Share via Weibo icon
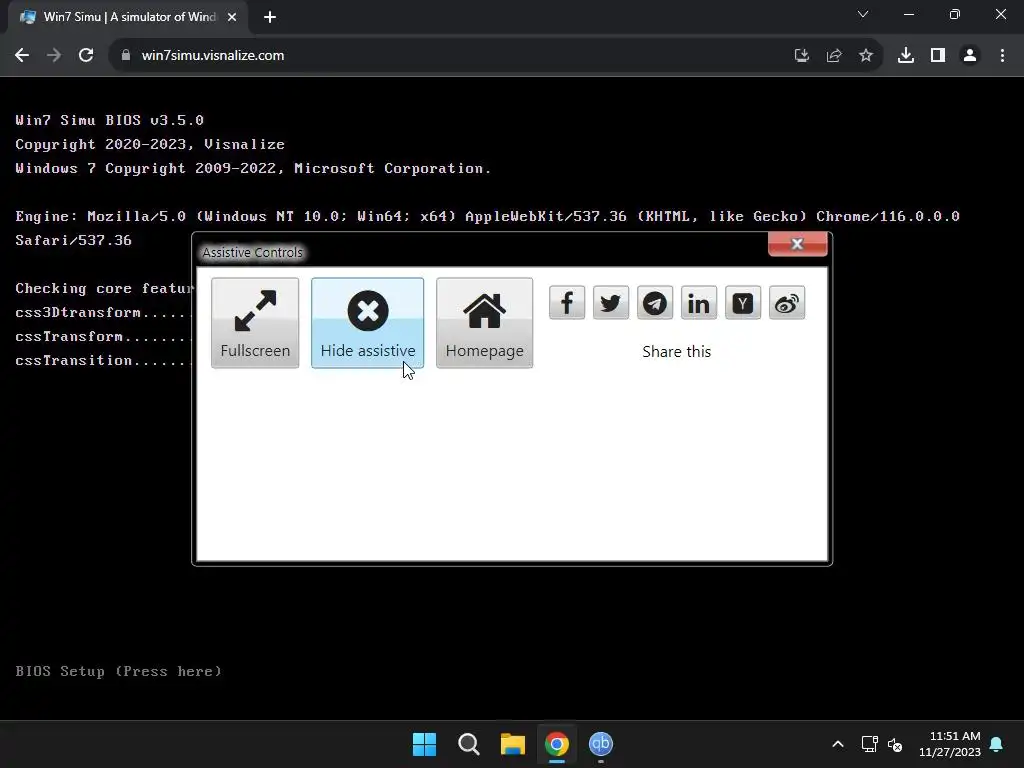Viewport: 1024px width, 768px height. pos(786,303)
